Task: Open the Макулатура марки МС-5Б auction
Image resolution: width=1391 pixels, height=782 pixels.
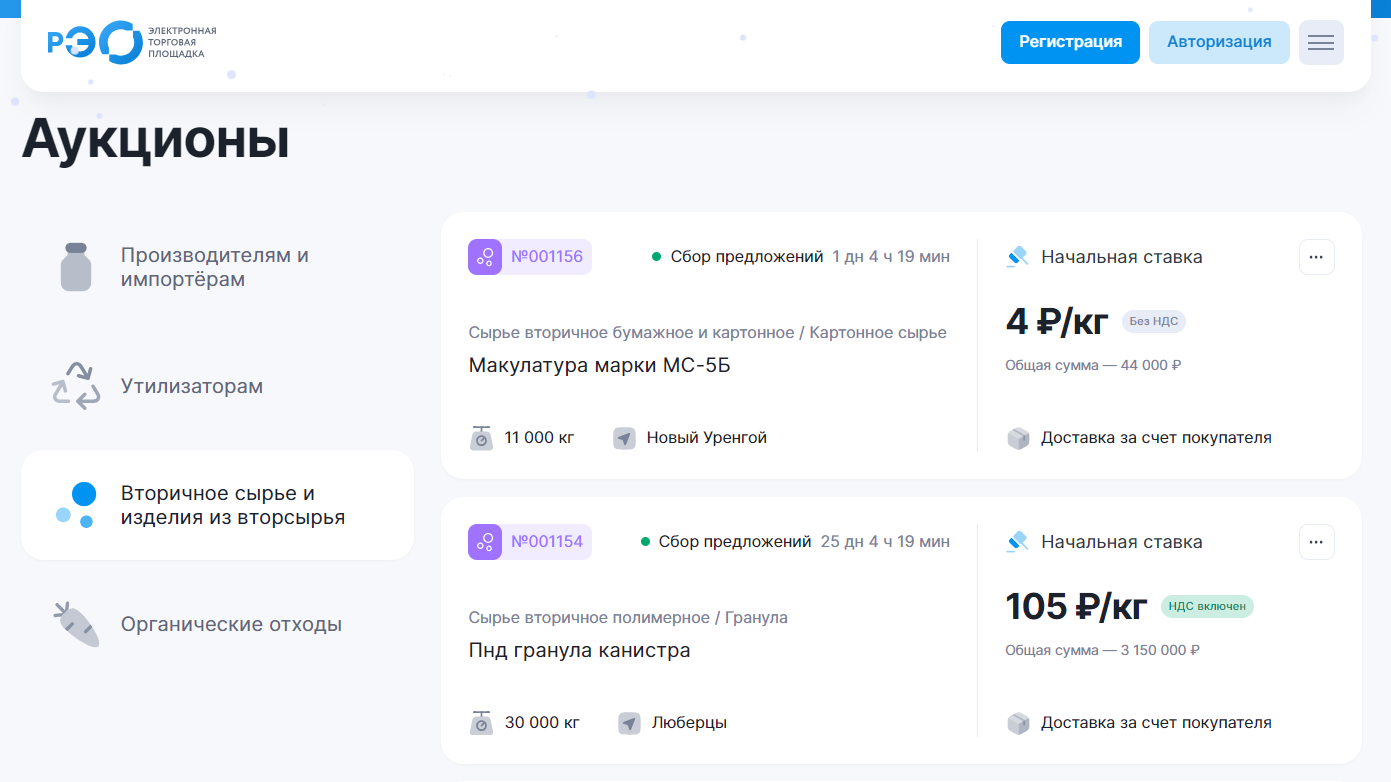Action: [x=599, y=365]
